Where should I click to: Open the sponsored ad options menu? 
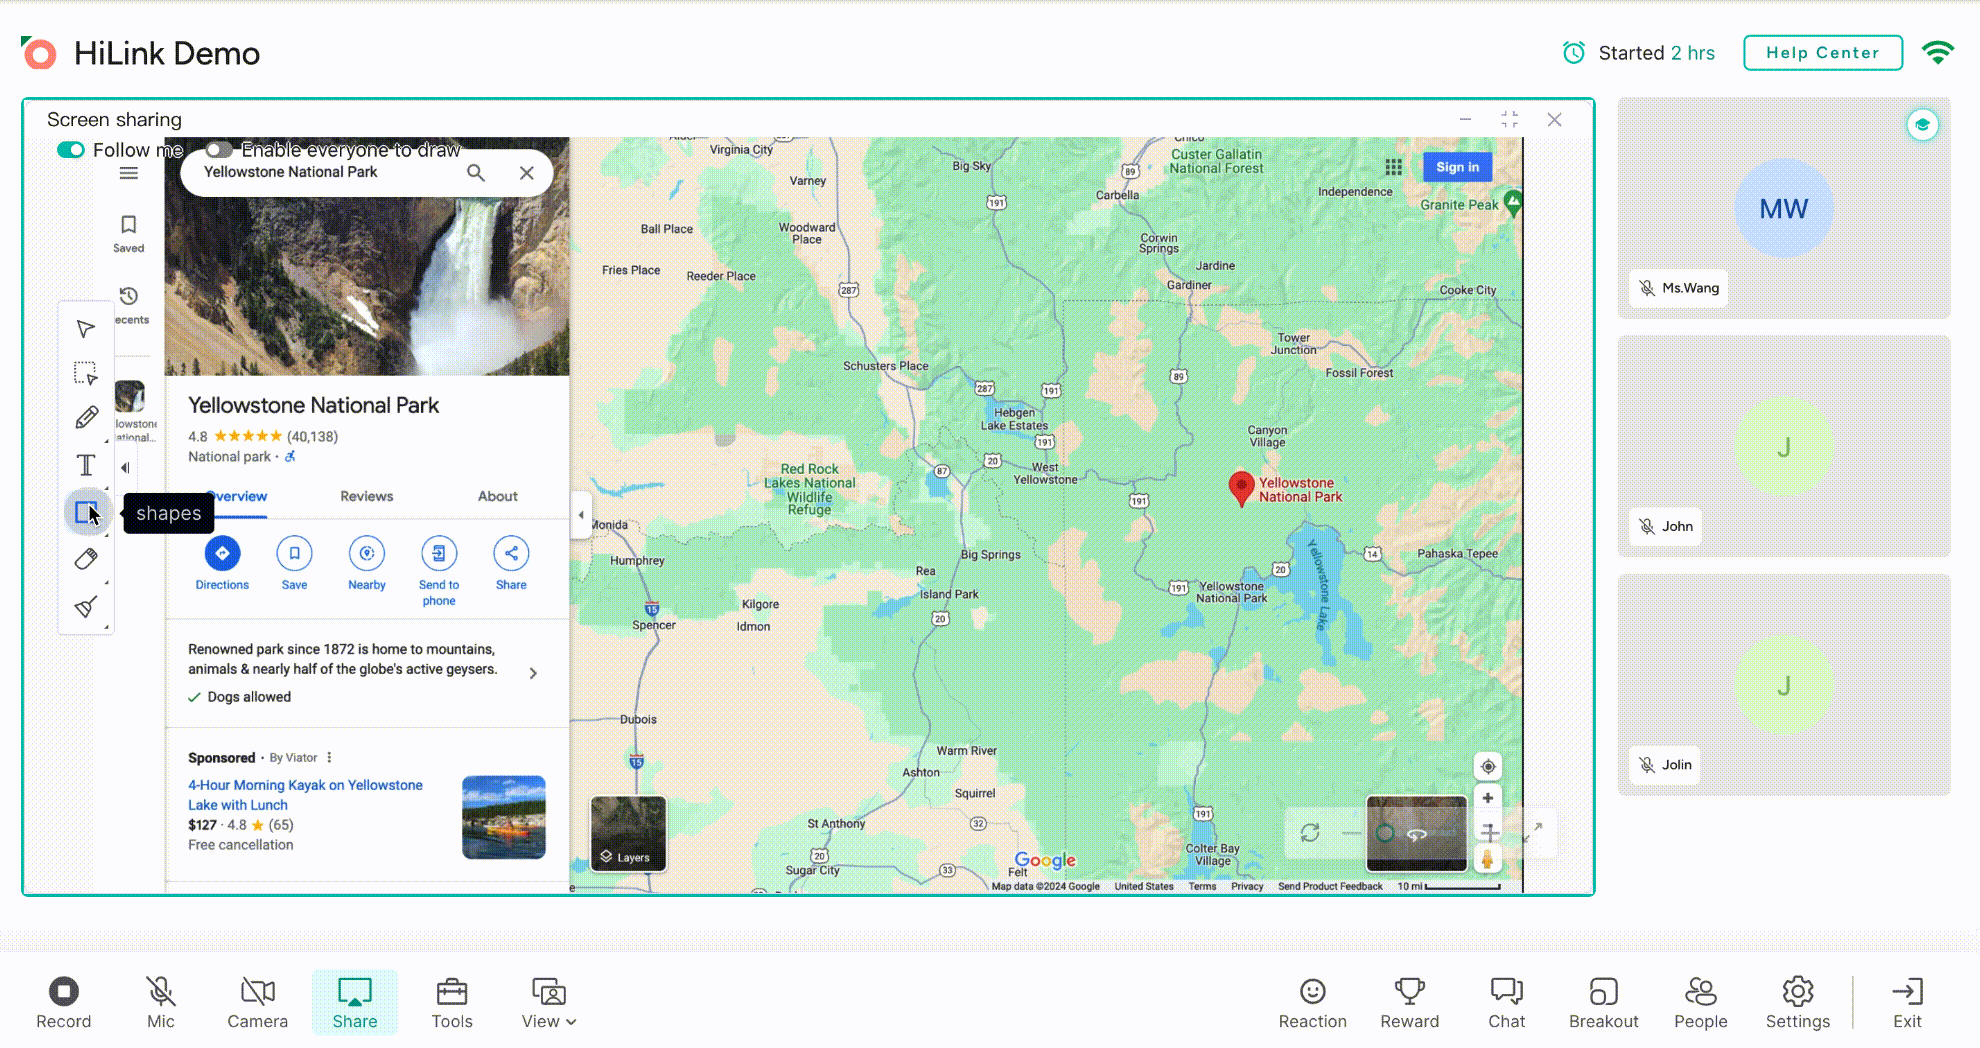[x=329, y=757]
